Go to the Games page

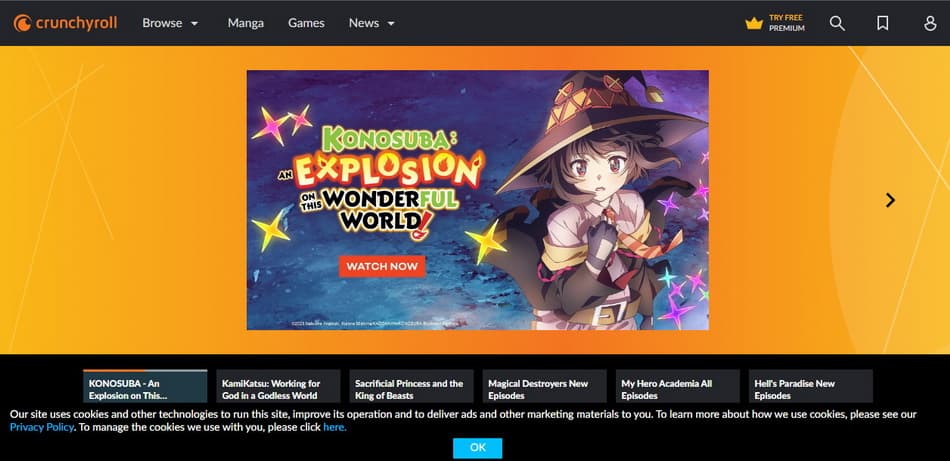(306, 23)
